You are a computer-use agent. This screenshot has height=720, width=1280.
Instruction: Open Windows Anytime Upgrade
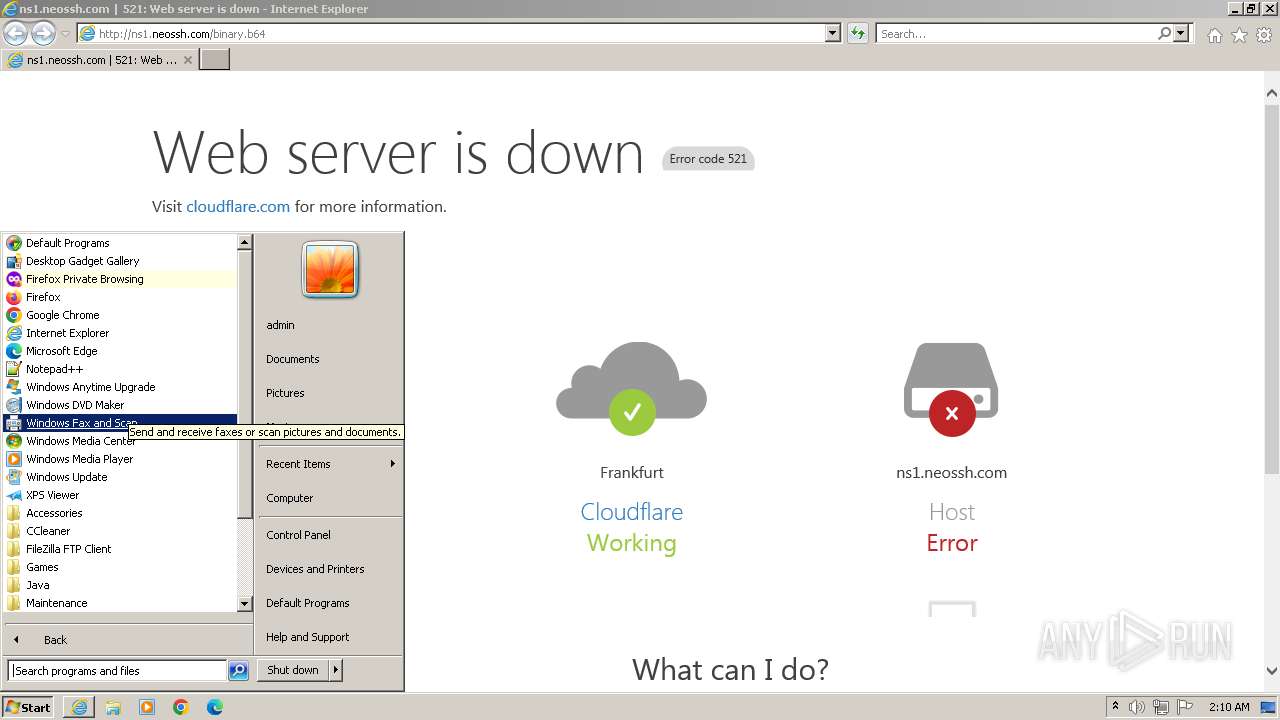point(120,387)
